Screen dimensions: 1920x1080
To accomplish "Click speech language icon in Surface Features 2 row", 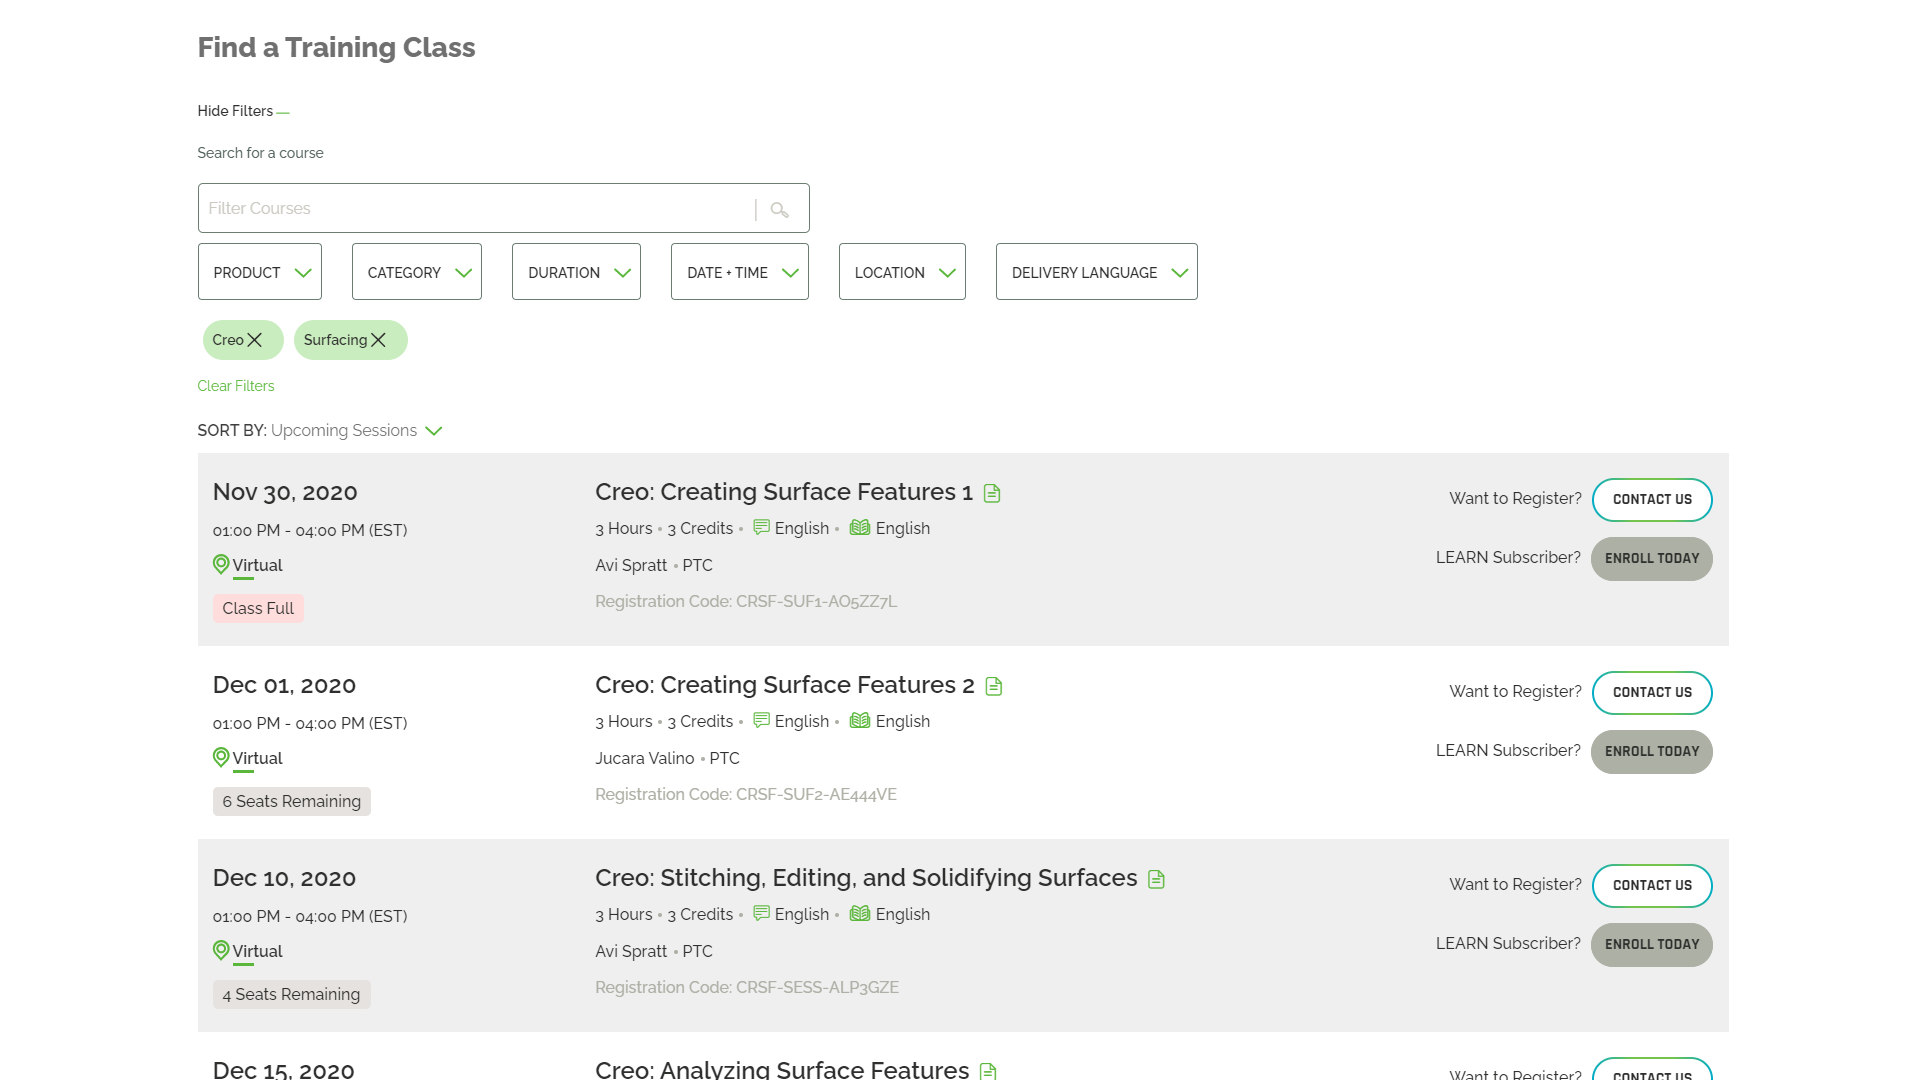I will point(761,720).
